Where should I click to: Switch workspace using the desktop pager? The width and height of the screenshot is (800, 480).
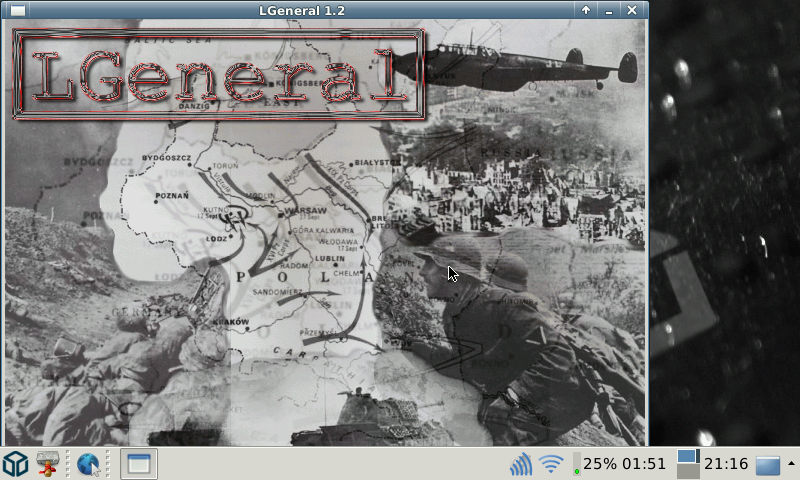click(688, 464)
